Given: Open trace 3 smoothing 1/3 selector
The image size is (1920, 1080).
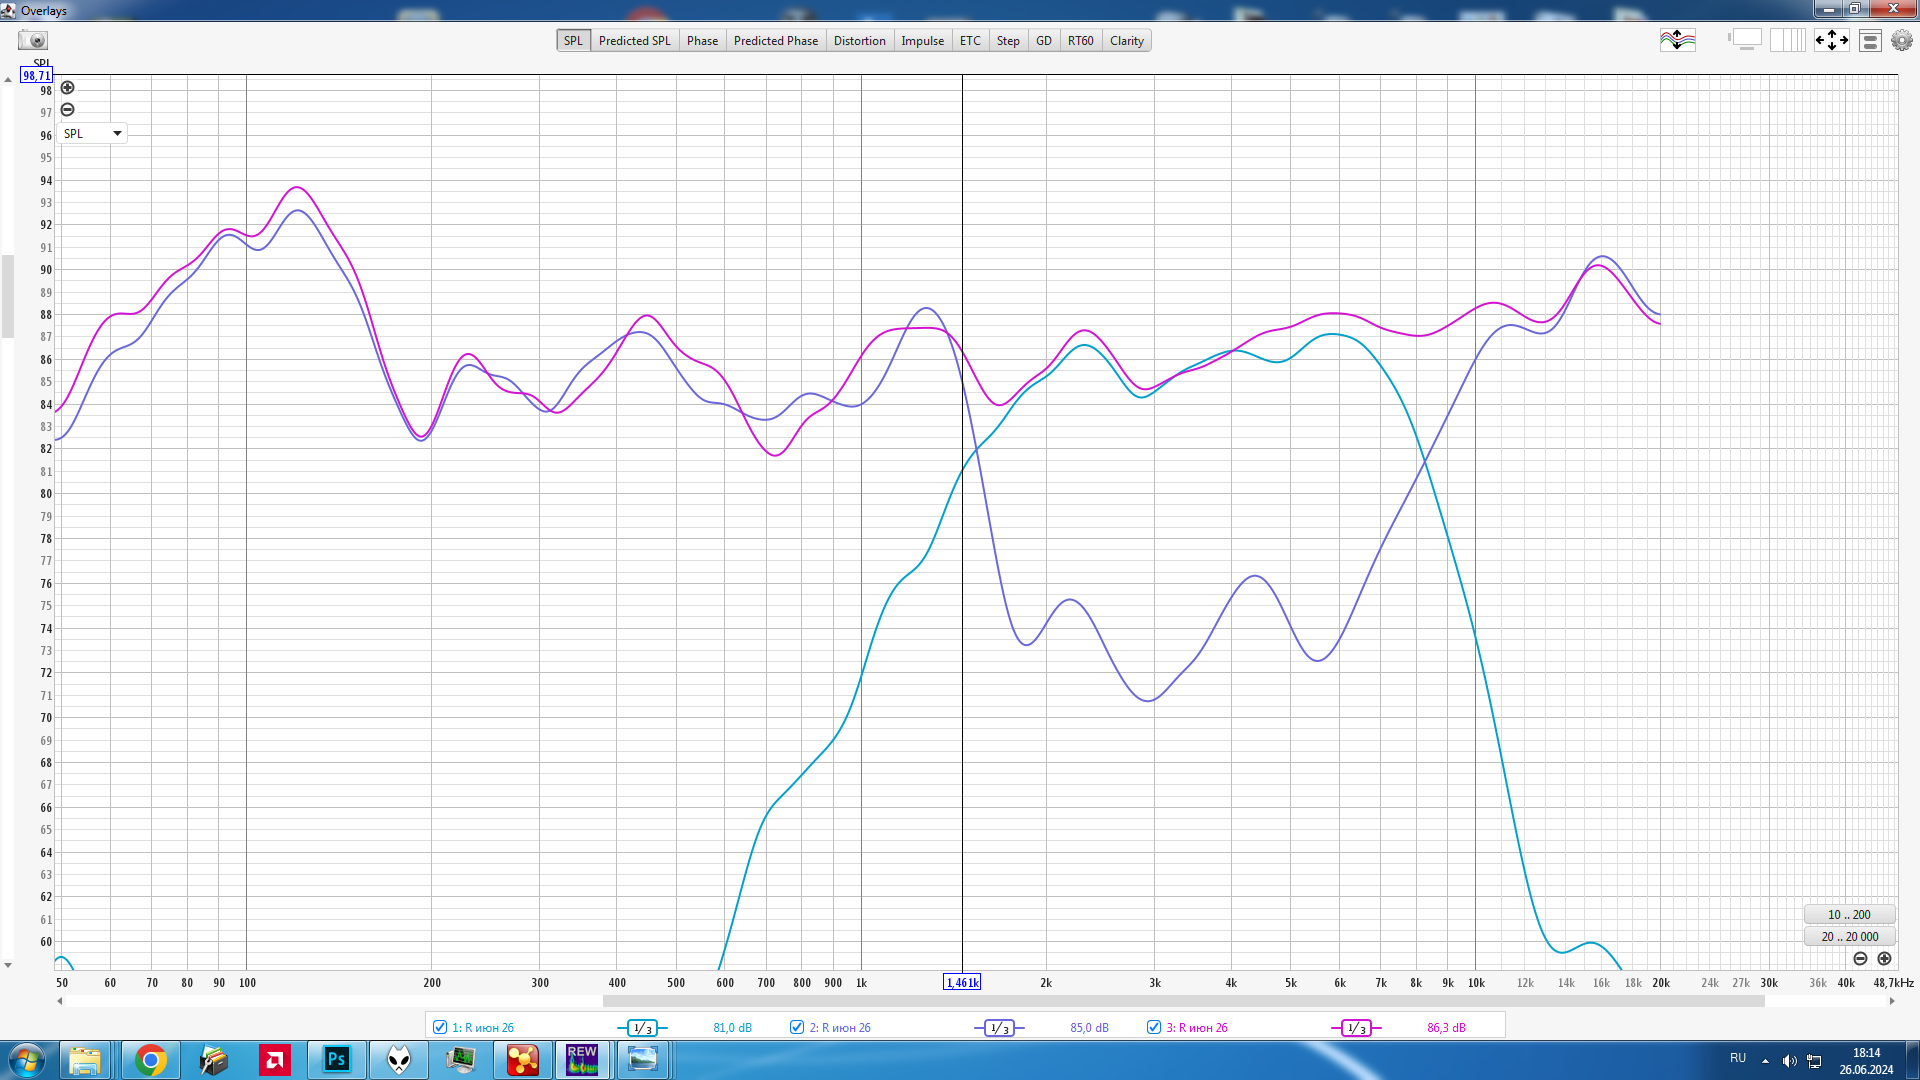Looking at the screenshot, I should coord(1356,1028).
